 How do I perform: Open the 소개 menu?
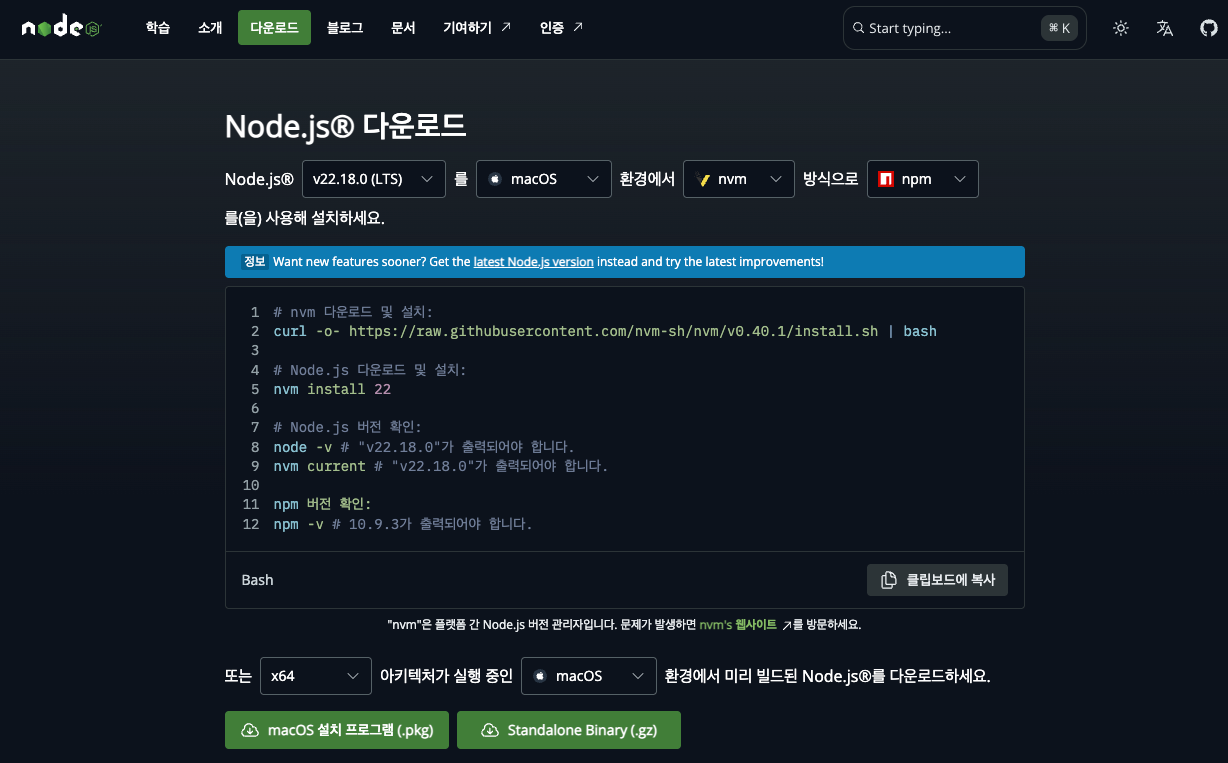(210, 28)
